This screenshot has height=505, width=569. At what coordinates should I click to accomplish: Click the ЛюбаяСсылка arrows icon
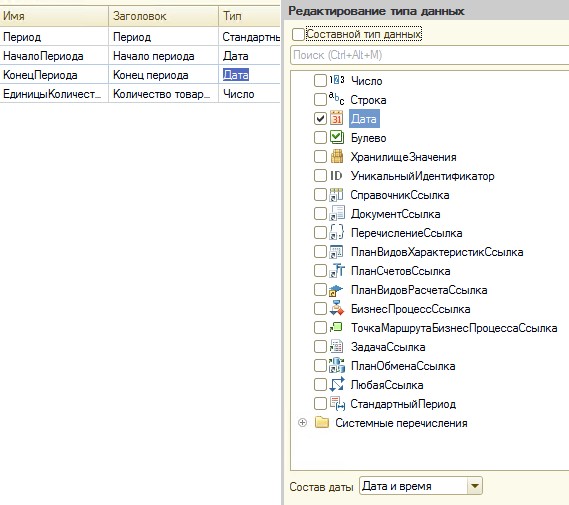click(x=337, y=385)
